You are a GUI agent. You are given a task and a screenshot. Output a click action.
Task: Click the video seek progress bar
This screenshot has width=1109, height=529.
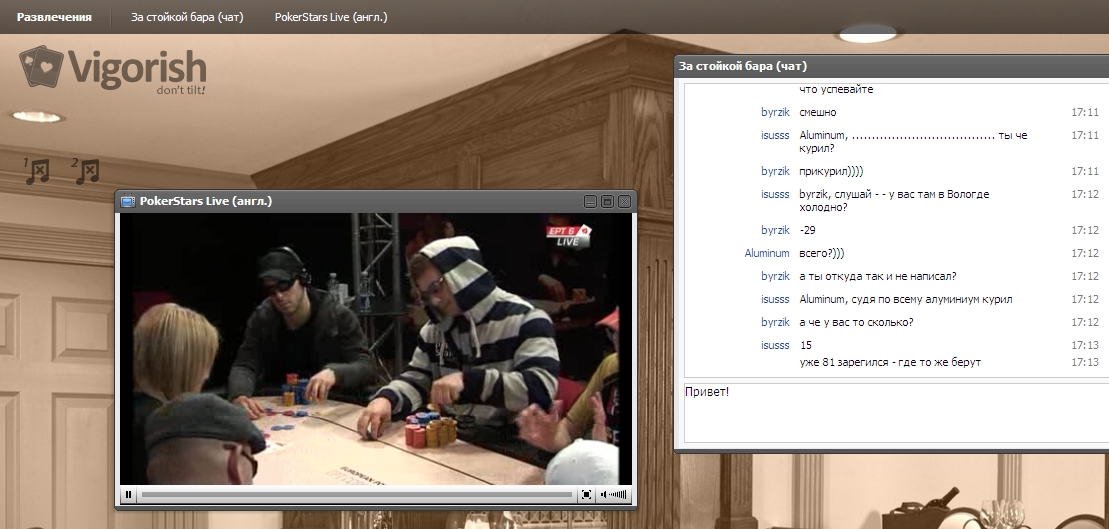coord(356,494)
